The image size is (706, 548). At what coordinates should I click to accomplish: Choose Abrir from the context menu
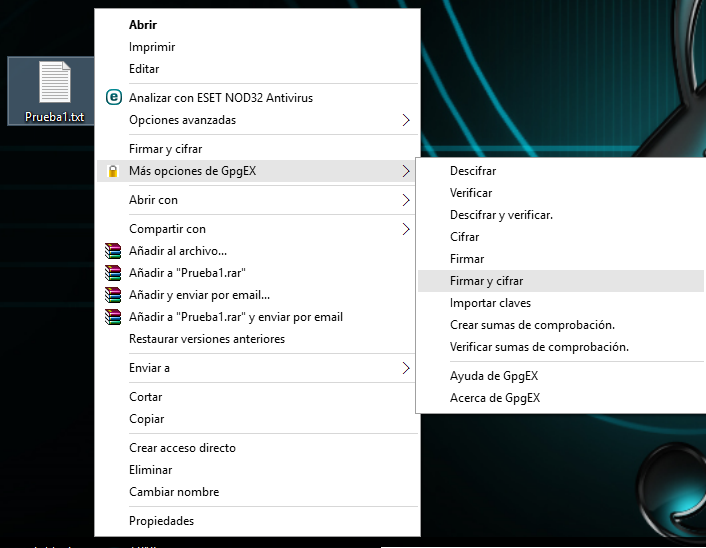click(258, 25)
